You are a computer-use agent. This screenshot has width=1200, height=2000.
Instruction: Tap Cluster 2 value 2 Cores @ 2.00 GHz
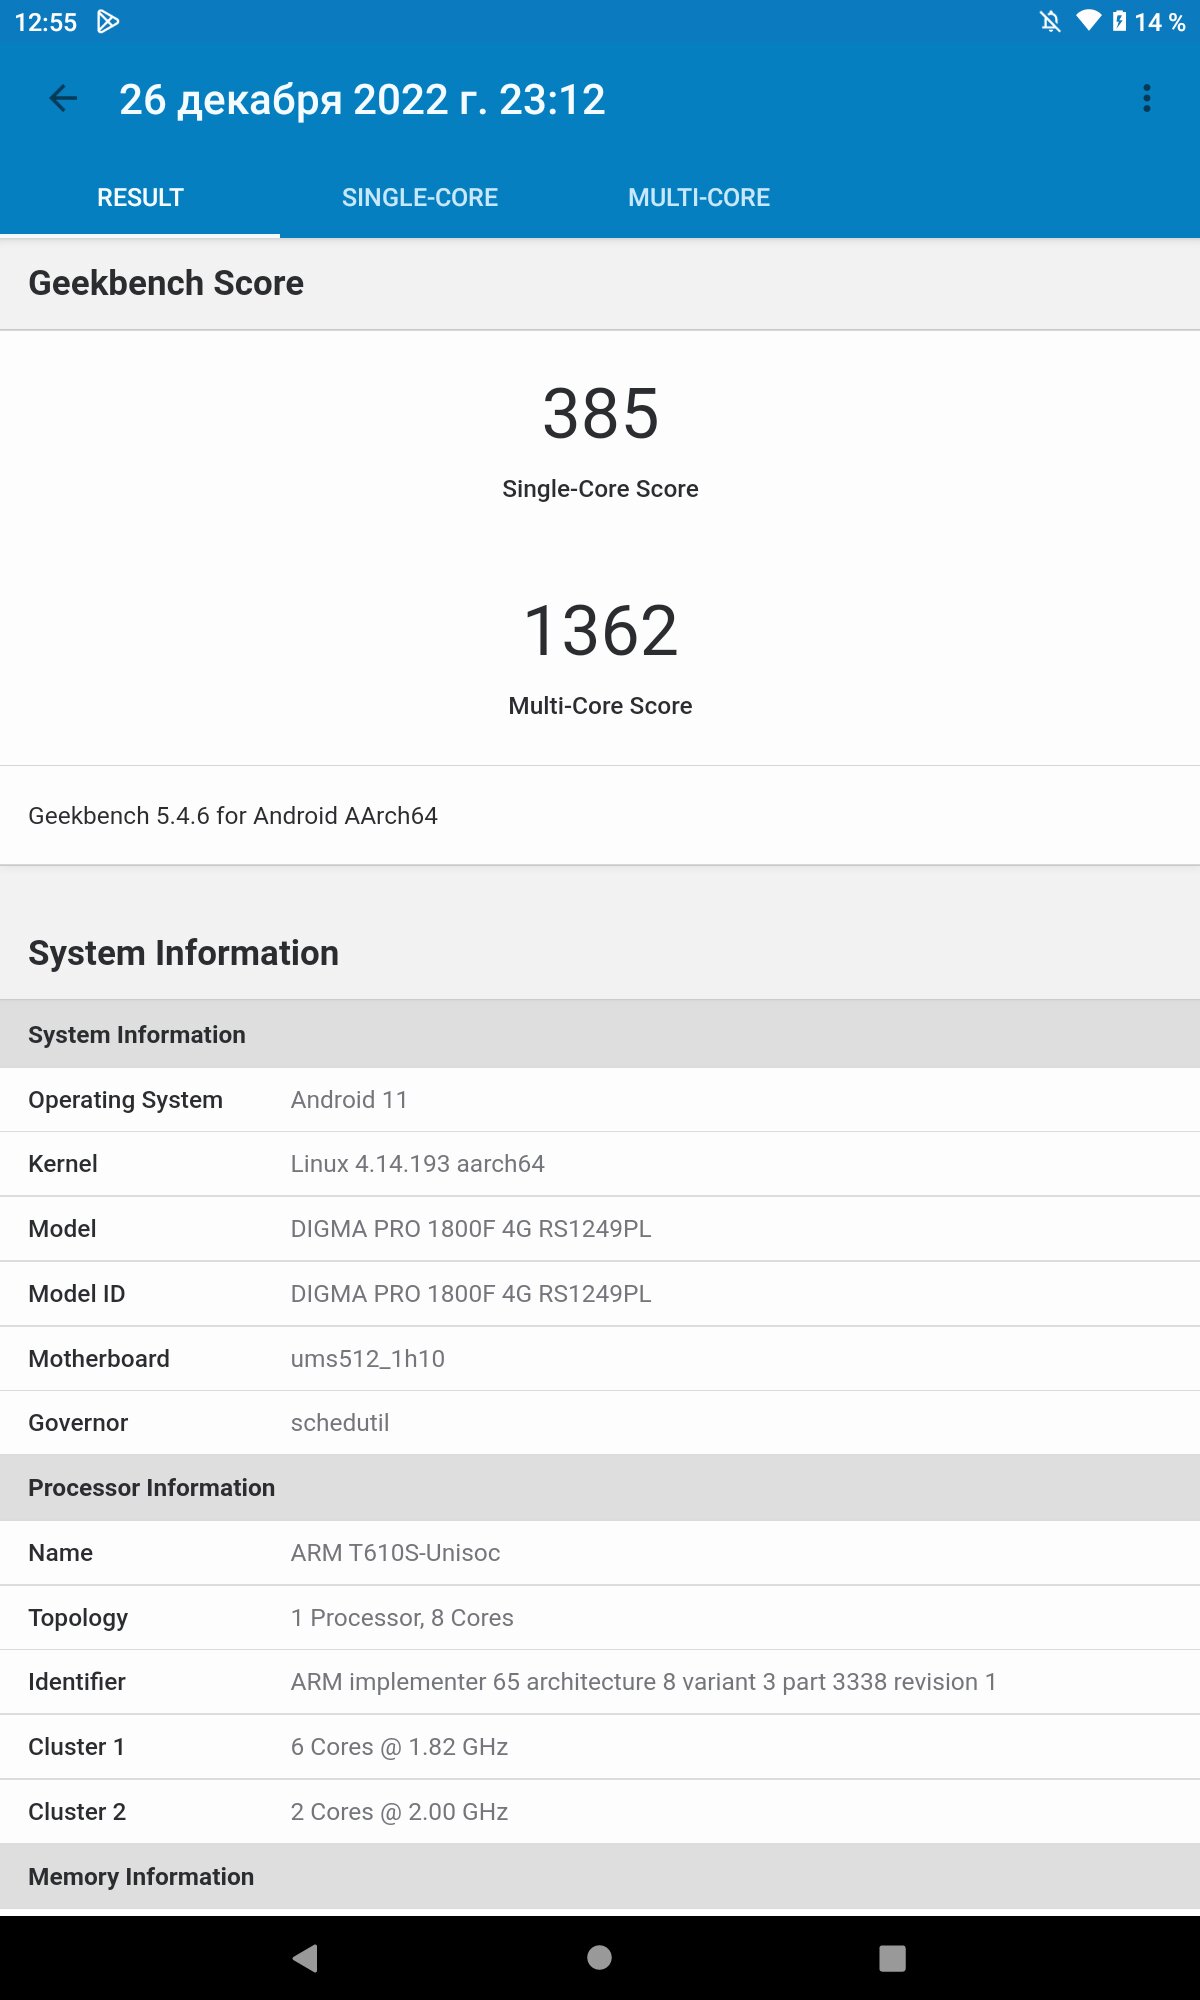(400, 1812)
